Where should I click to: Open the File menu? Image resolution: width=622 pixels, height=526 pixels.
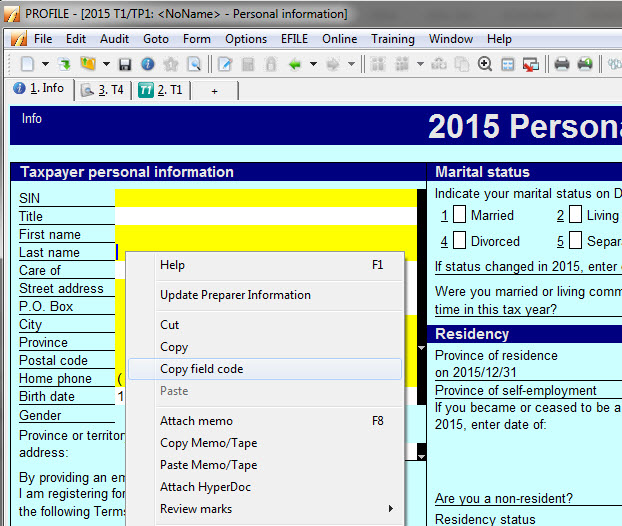pos(43,39)
